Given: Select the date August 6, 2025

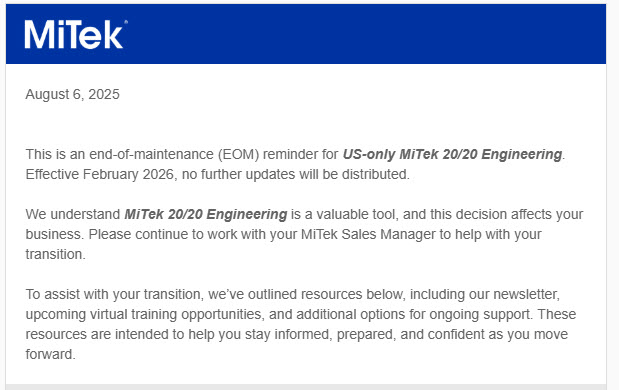Looking at the screenshot, I should [x=72, y=94].
